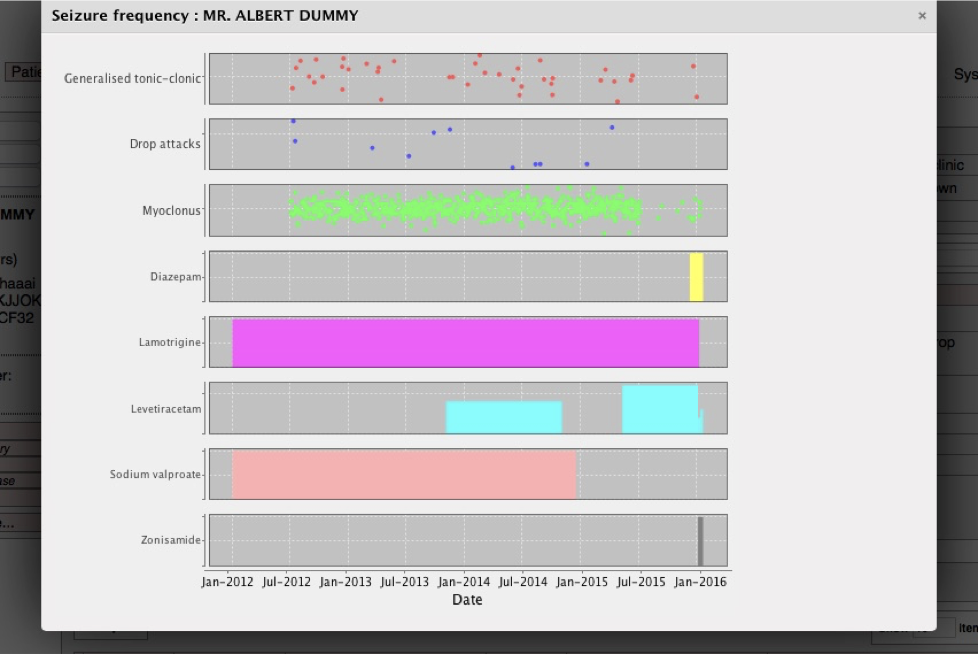Click the Jan-2014 tick on date axis
The width and height of the screenshot is (978, 654).
coord(463,582)
